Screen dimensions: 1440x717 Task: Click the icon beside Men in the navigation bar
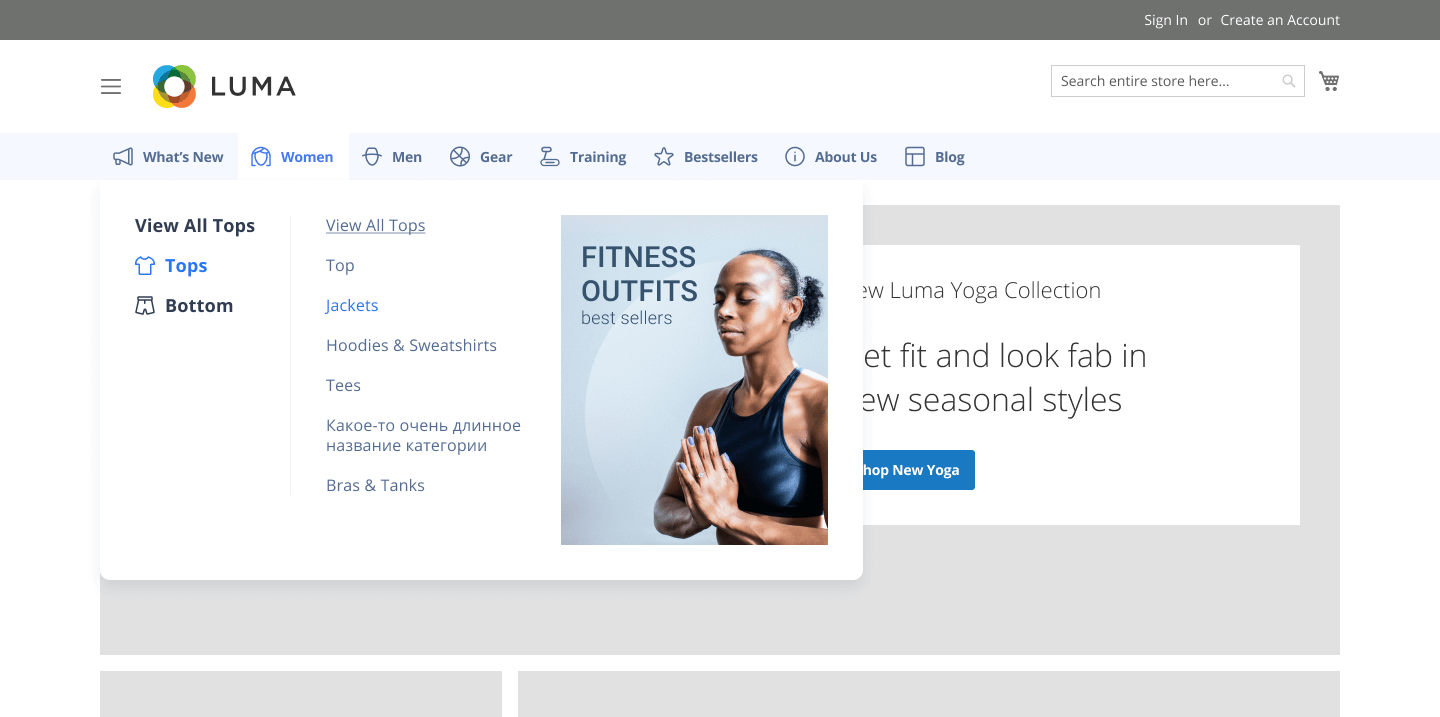point(372,157)
